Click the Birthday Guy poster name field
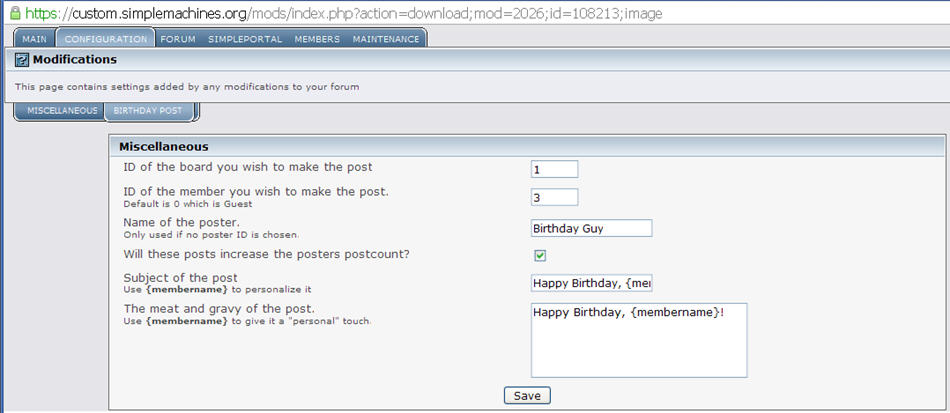 [591, 228]
